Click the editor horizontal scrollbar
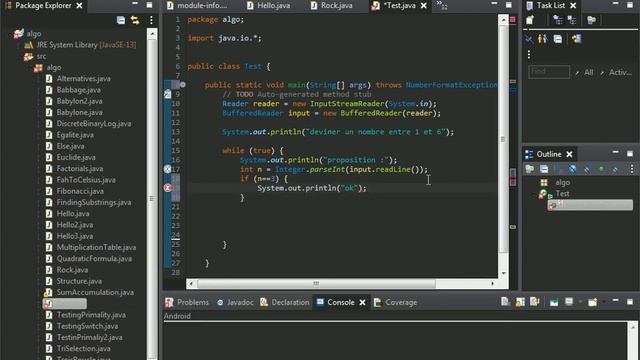The height and width of the screenshot is (360, 640). point(316,283)
